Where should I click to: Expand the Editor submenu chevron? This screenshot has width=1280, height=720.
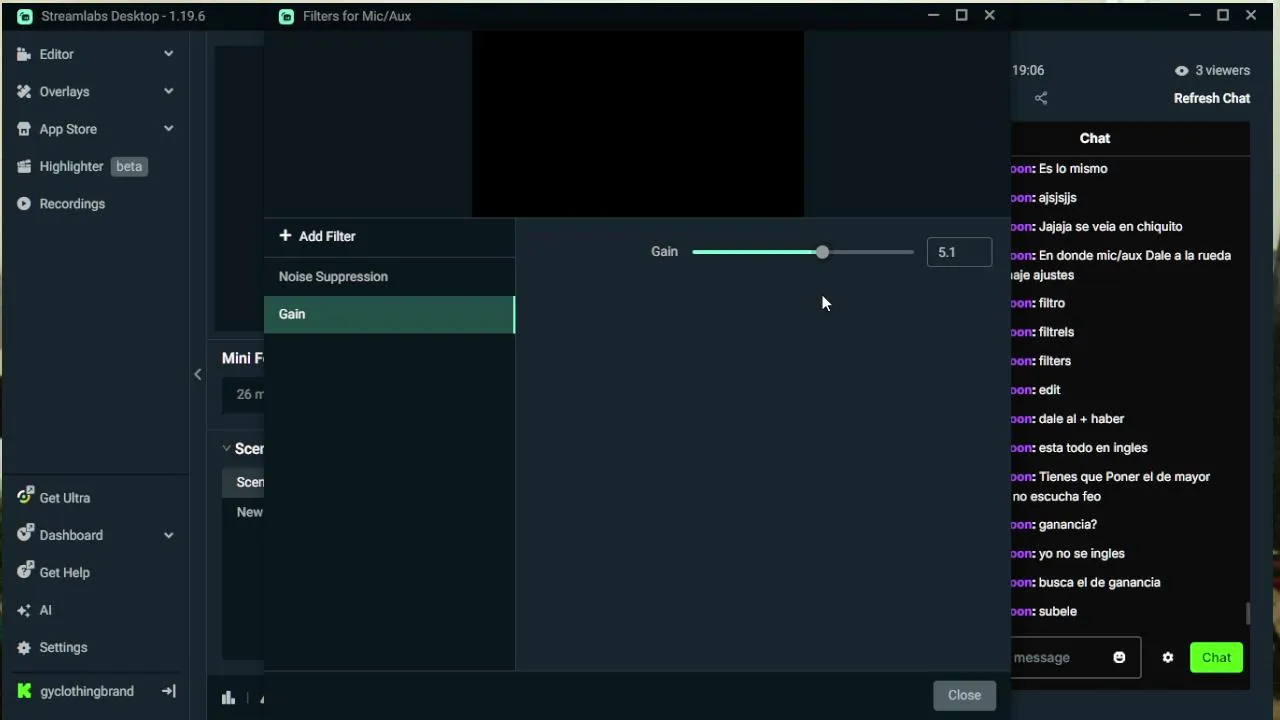click(168, 54)
